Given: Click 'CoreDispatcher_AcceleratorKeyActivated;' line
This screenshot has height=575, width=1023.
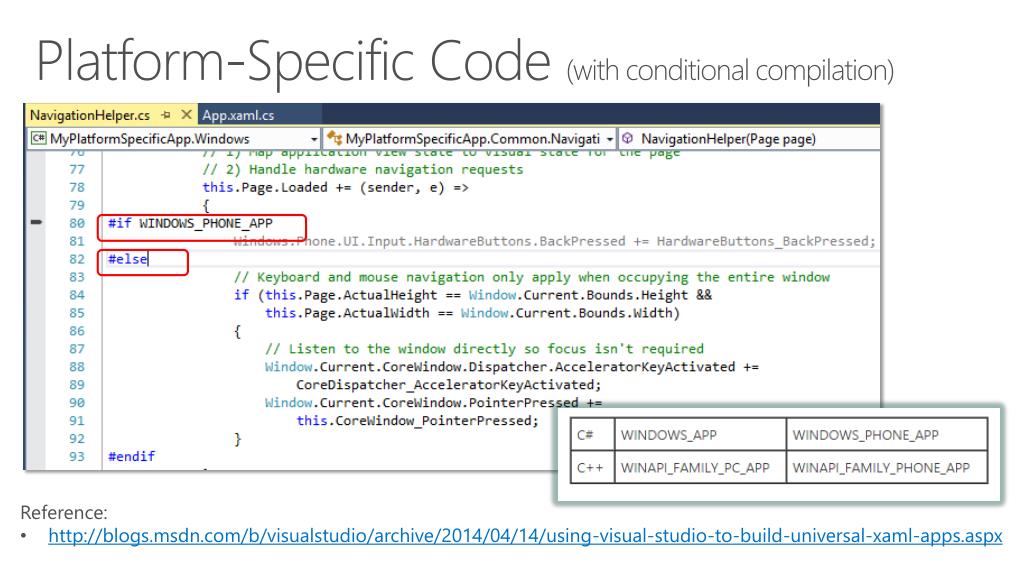Looking at the screenshot, I should (x=449, y=385).
